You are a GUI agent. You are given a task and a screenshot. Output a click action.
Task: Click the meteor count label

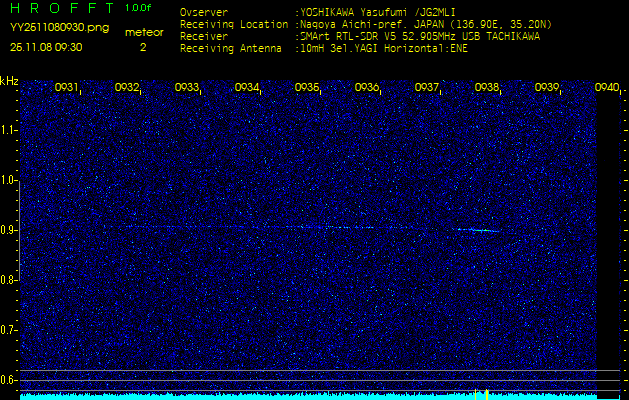(x=143, y=32)
